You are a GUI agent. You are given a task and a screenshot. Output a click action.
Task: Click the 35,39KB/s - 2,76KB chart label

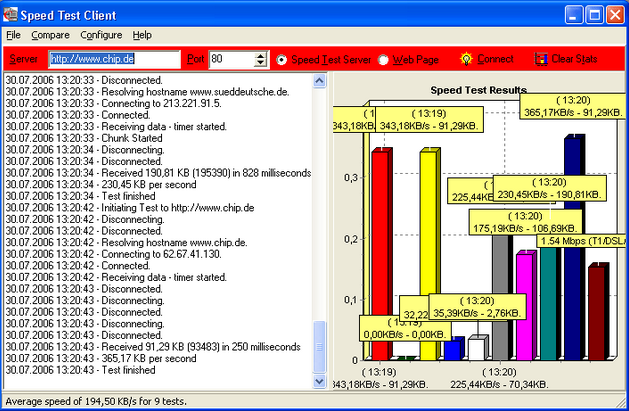[x=477, y=307]
